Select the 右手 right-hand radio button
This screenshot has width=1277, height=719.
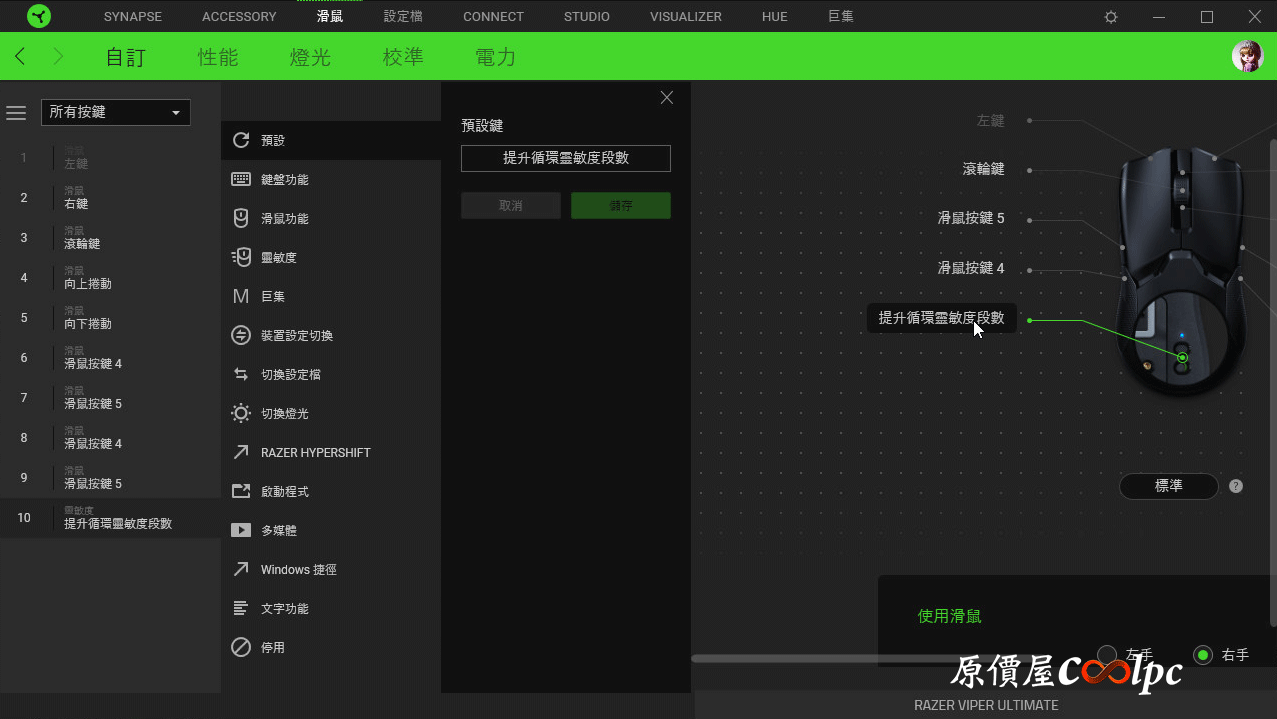click(1203, 655)
